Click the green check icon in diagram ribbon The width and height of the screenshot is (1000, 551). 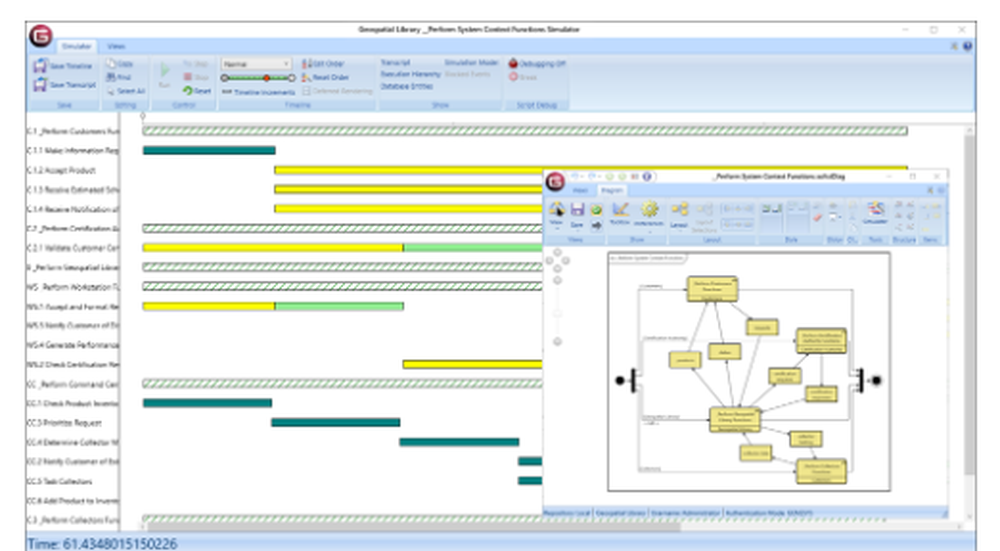tap(596, 209)
